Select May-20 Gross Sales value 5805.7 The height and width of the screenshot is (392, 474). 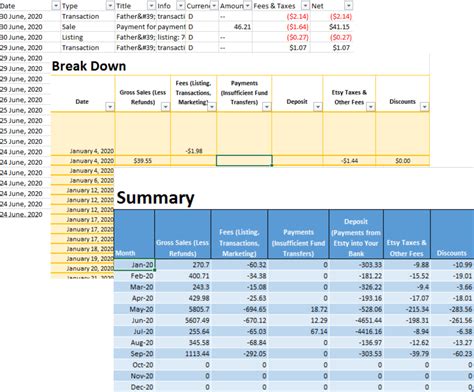(183, 309)
